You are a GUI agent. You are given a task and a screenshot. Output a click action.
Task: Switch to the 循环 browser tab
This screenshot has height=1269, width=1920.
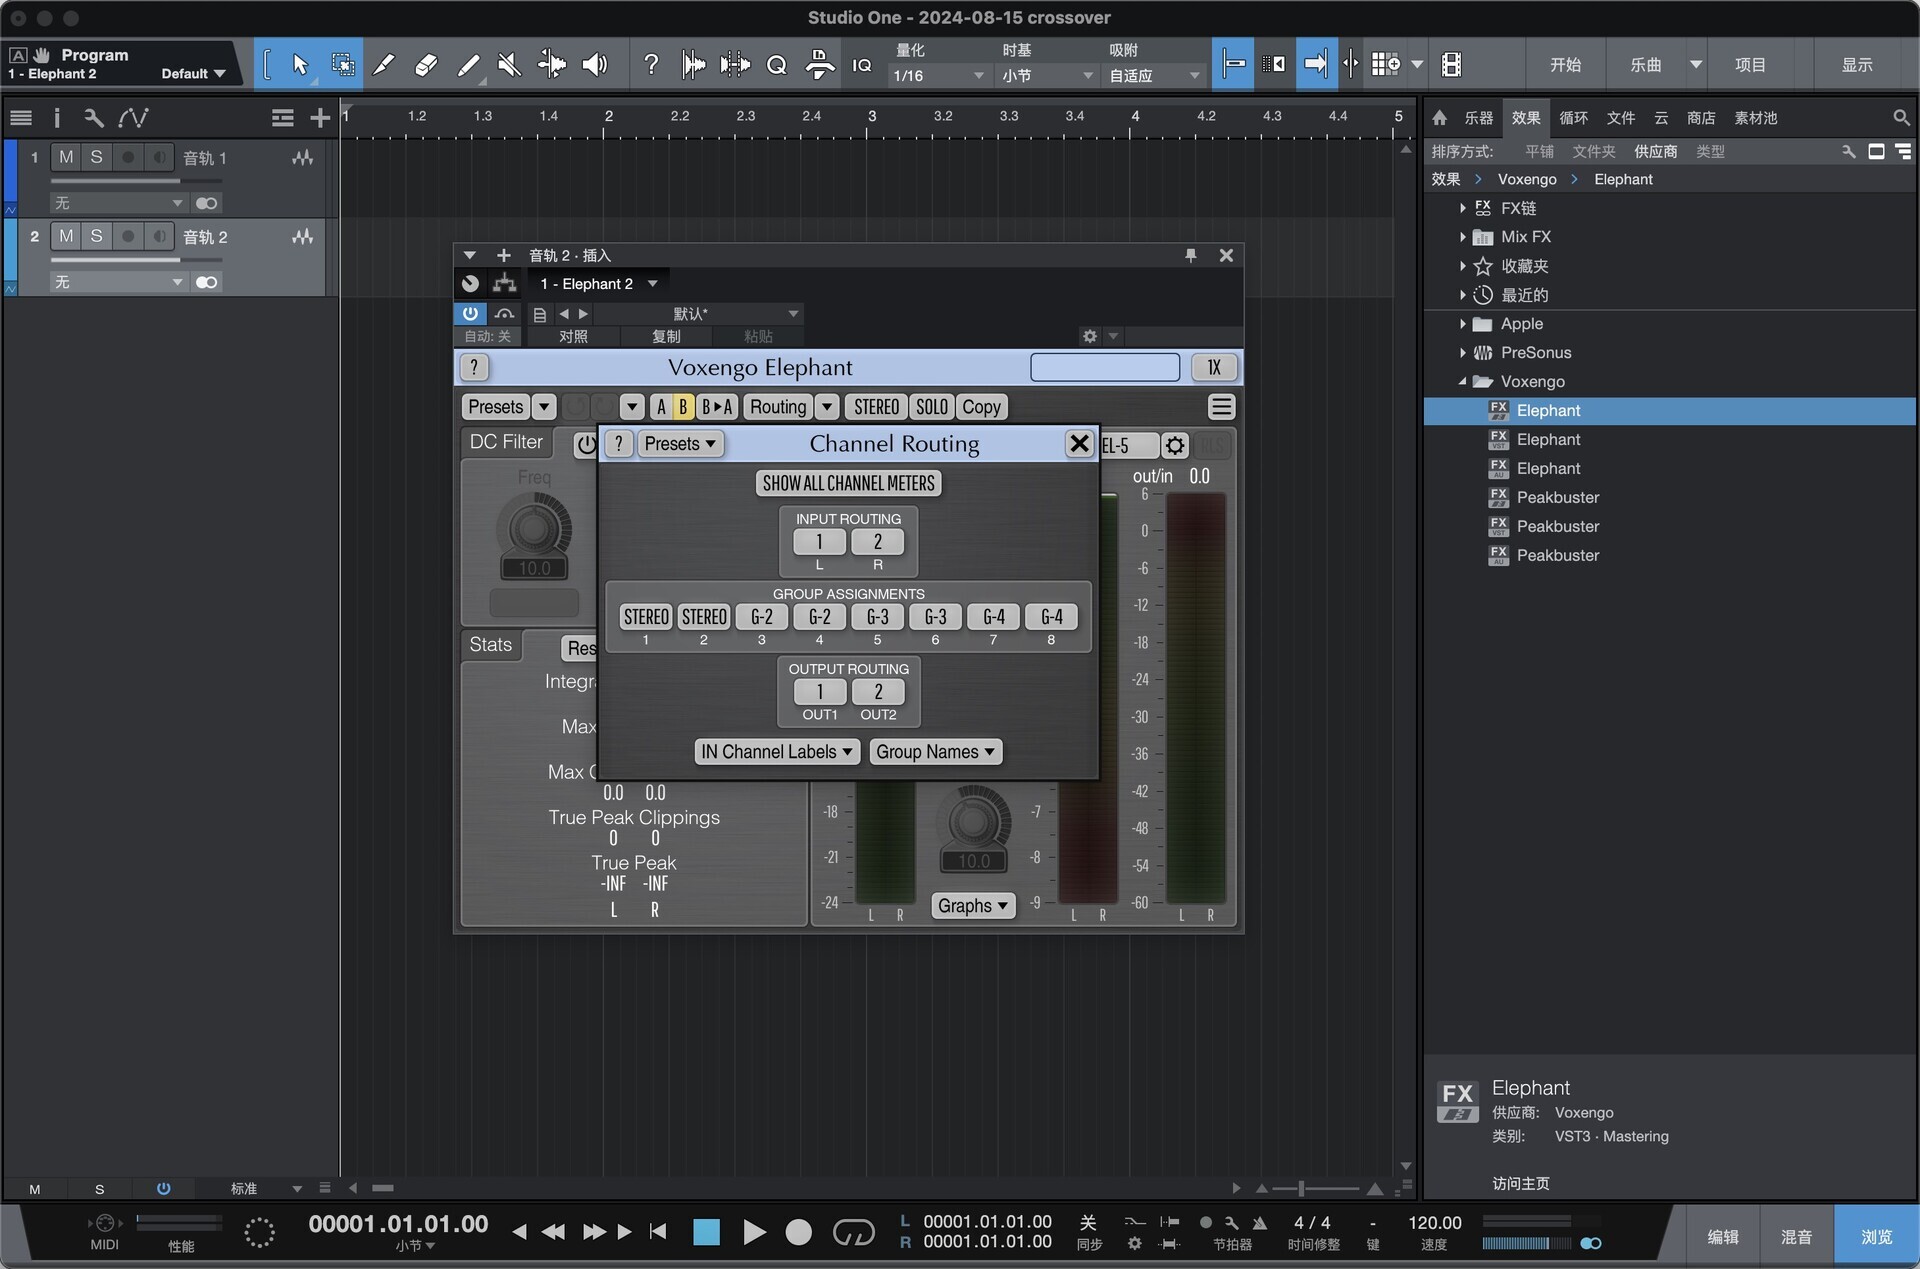click(x=1573, y=118)
